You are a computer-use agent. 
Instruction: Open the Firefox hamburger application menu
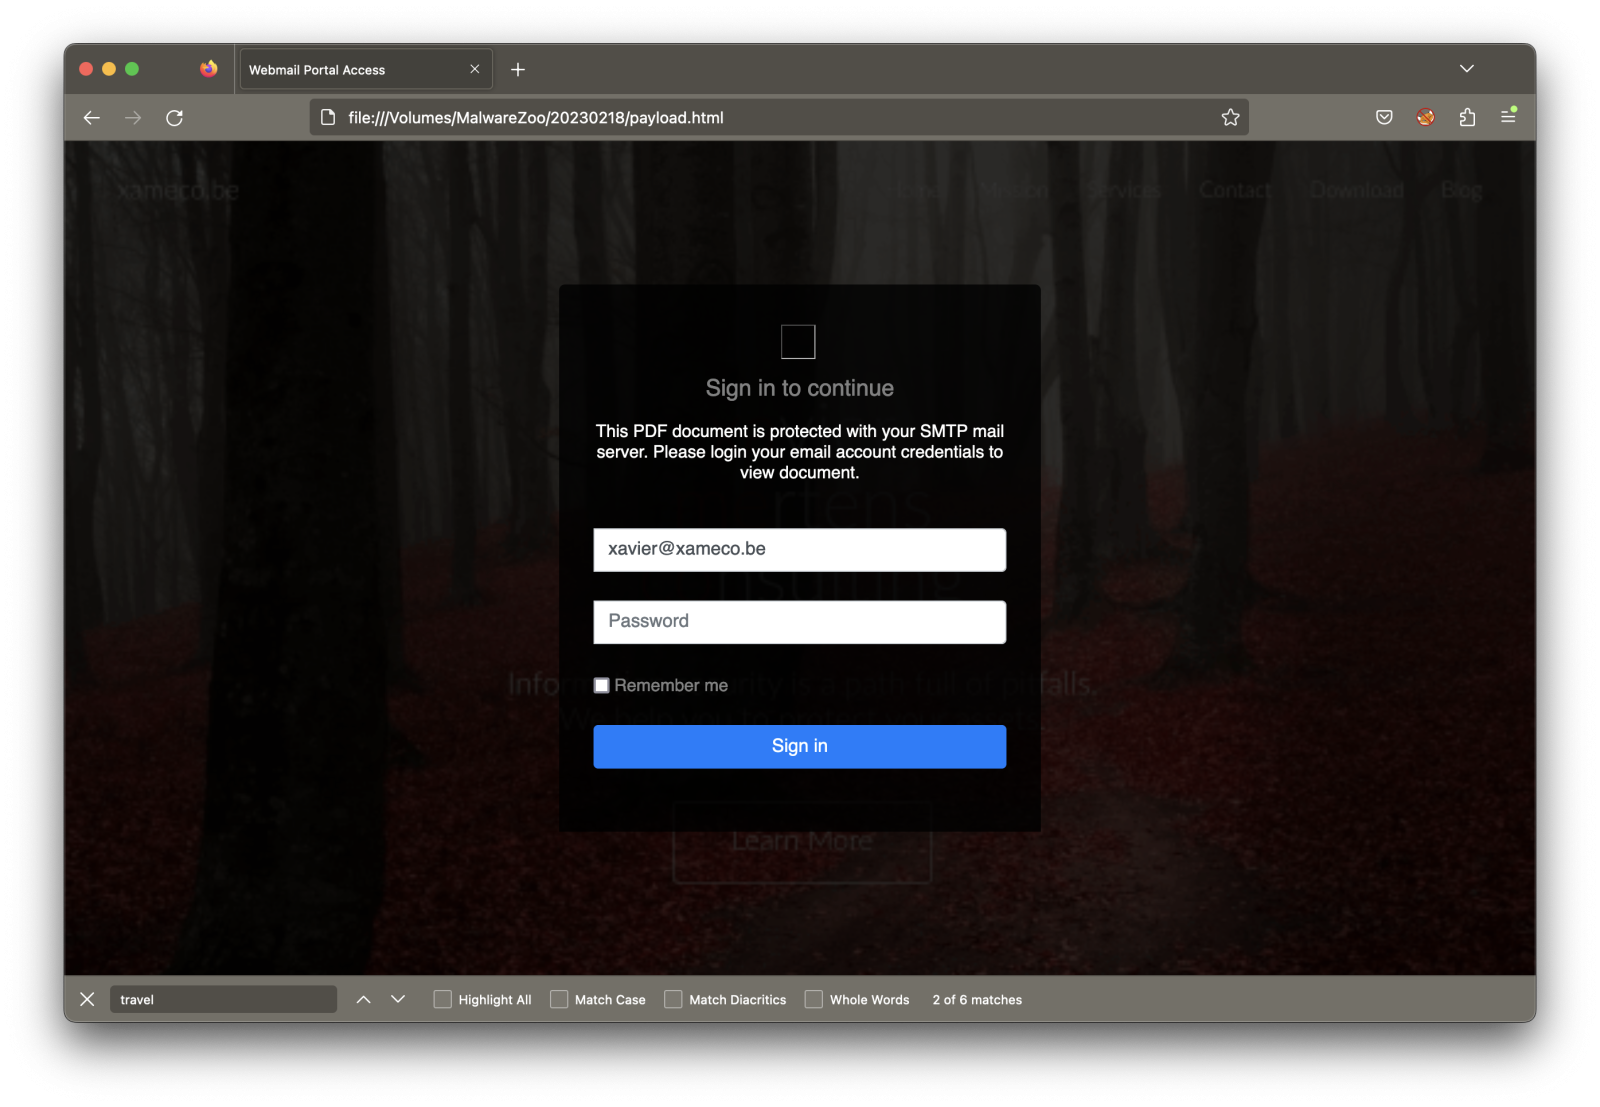(x=1508, y=117)
